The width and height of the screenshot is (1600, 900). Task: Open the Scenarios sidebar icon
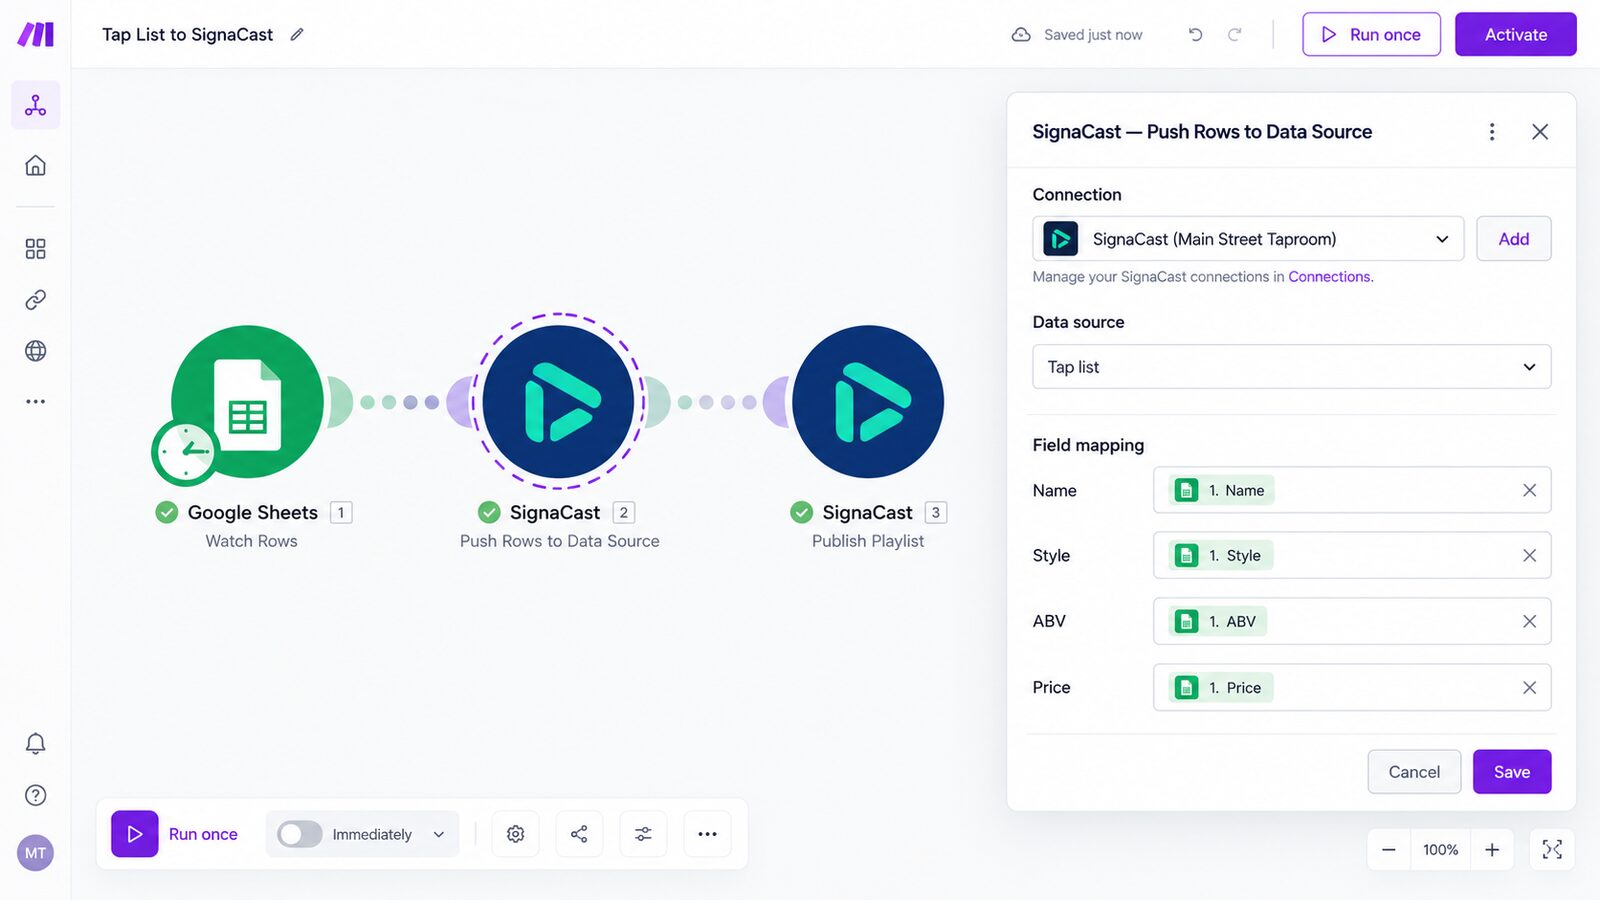[x=36, y=105]
